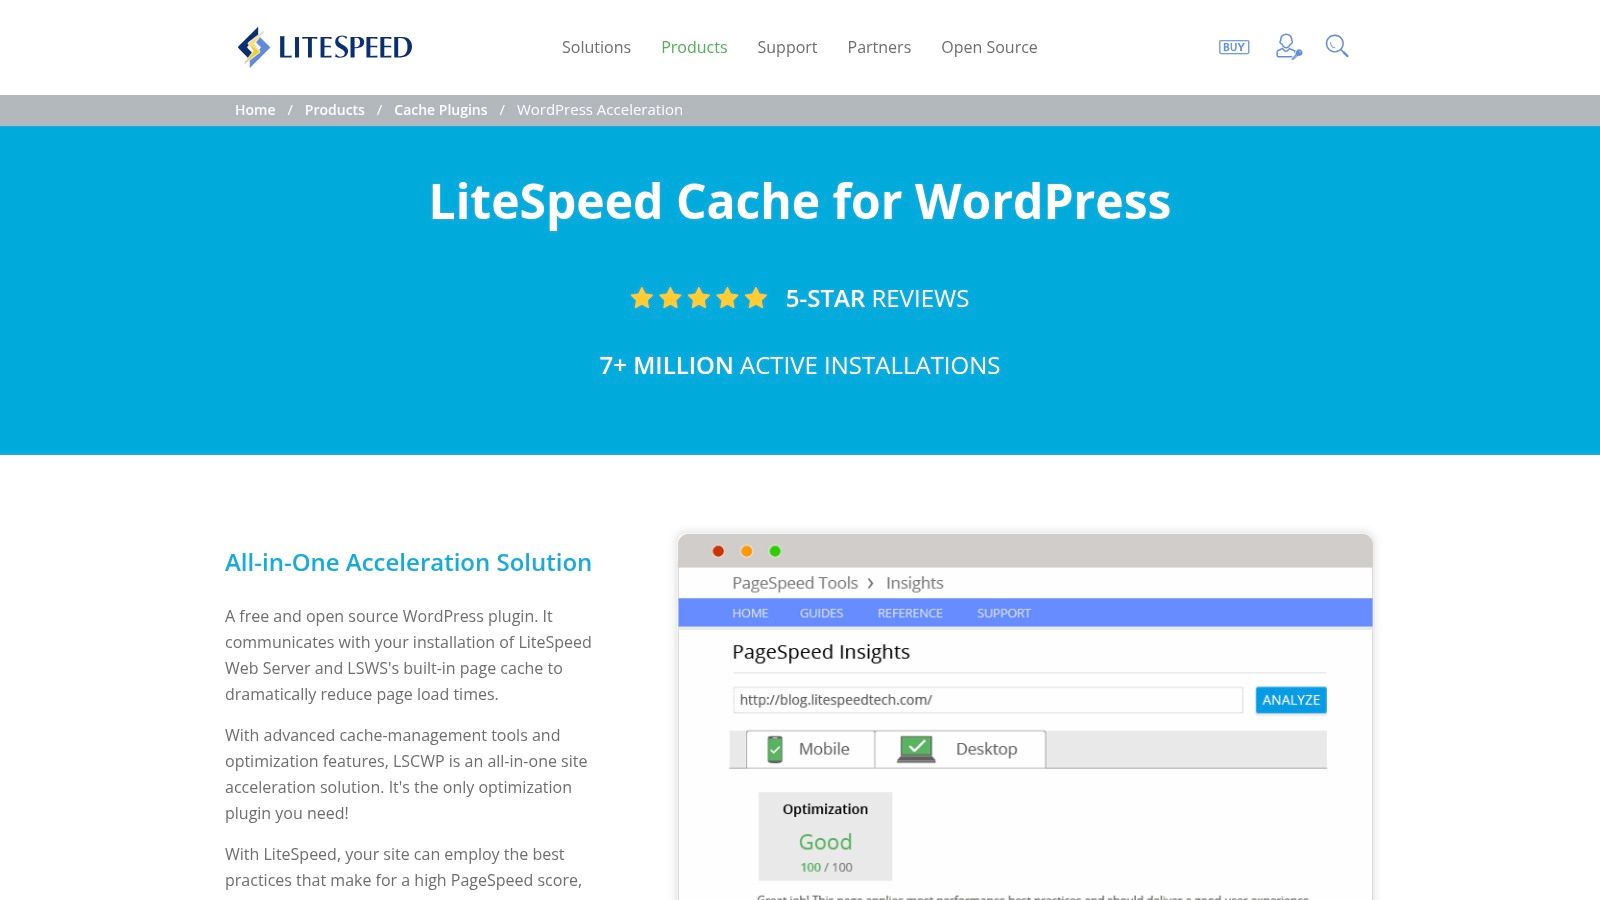Click the orange window dot in the mockup

point(746,551)
